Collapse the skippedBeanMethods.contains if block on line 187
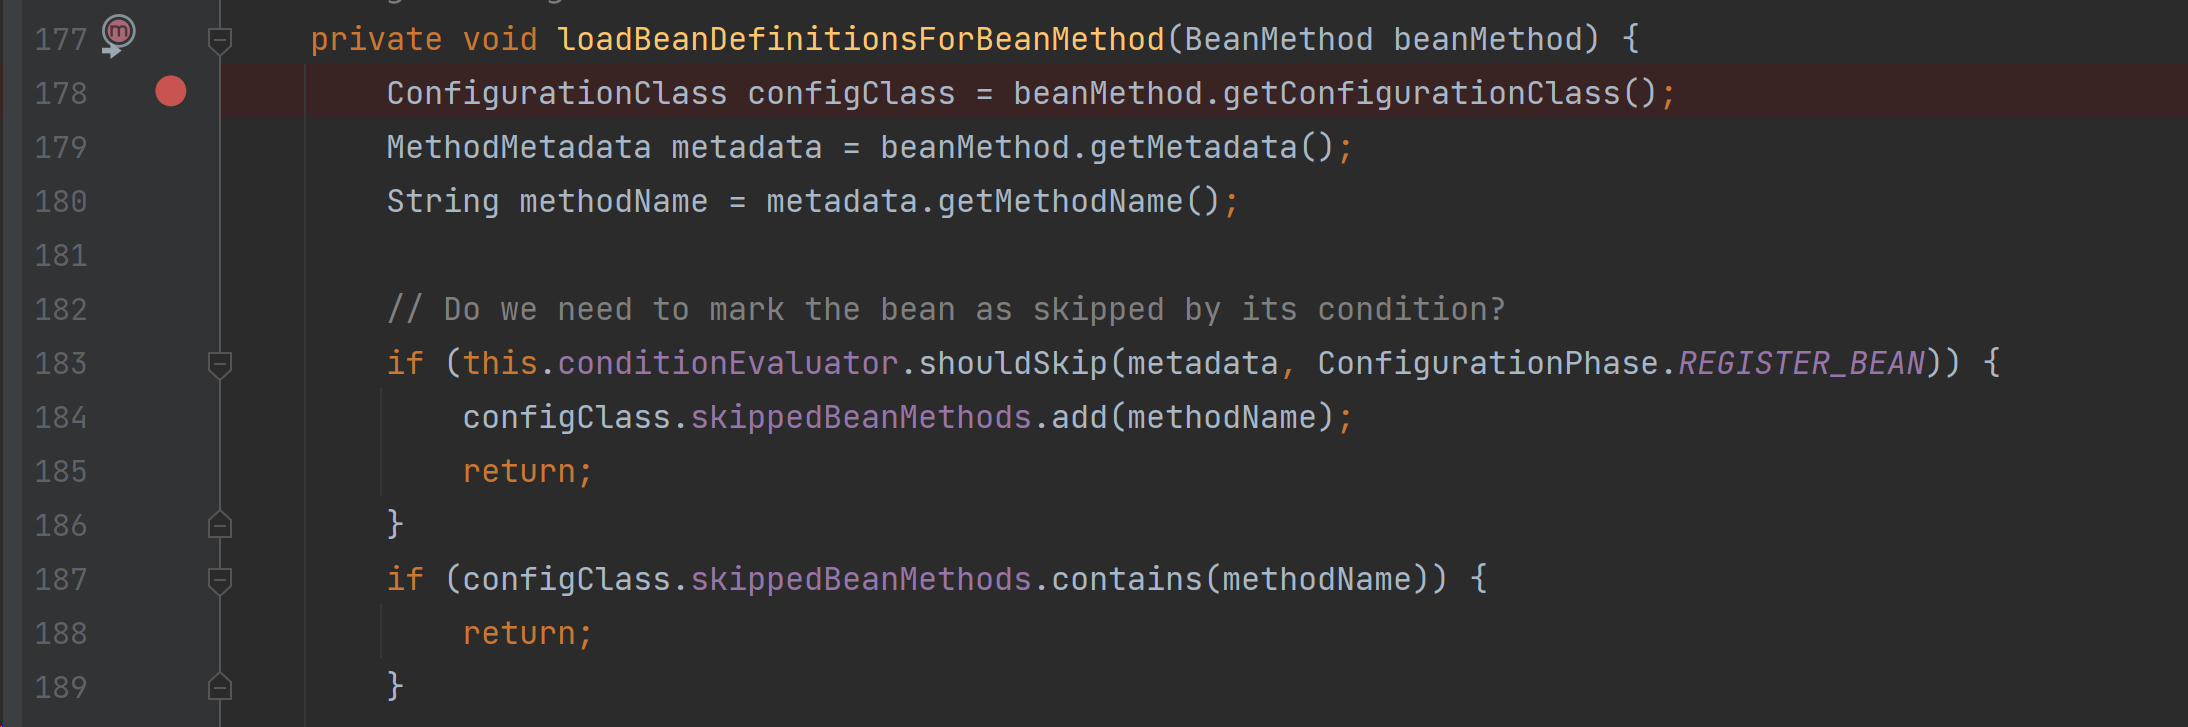The image size is (2188, 727). [220, 580]
